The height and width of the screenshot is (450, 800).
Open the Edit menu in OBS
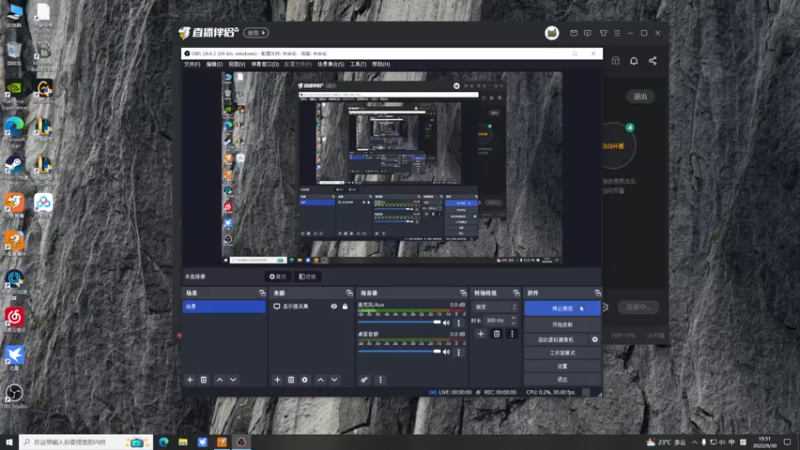(214, 64)
